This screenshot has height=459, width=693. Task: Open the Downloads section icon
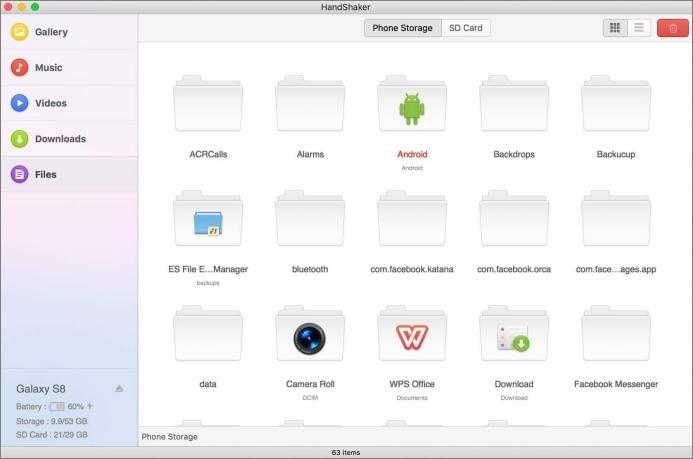pos(19,139)
